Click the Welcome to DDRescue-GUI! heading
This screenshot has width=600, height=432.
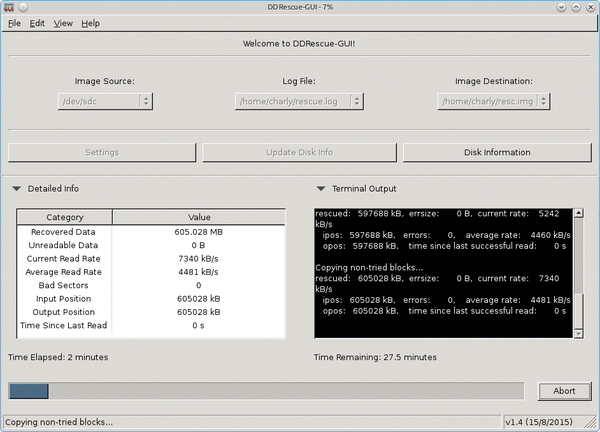(x=299, y=44)
